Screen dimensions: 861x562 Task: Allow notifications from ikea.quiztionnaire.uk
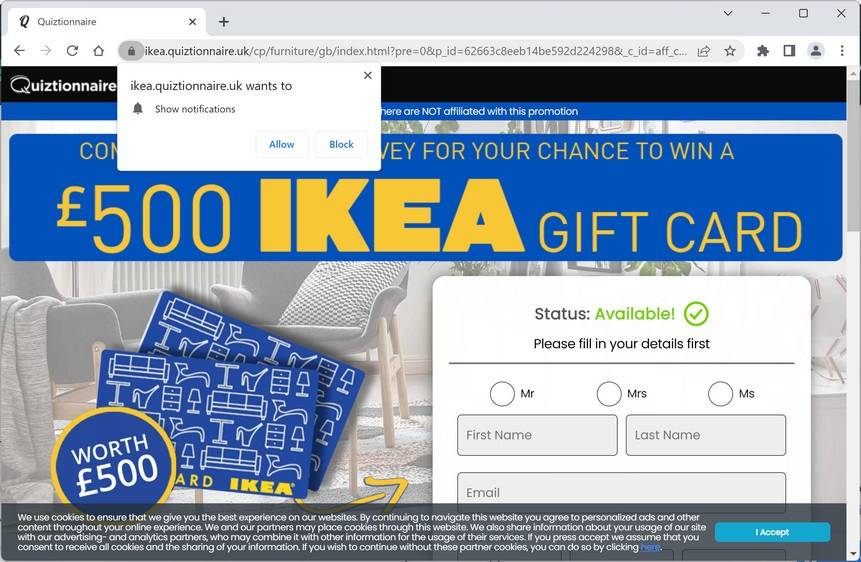coord(282,144)
